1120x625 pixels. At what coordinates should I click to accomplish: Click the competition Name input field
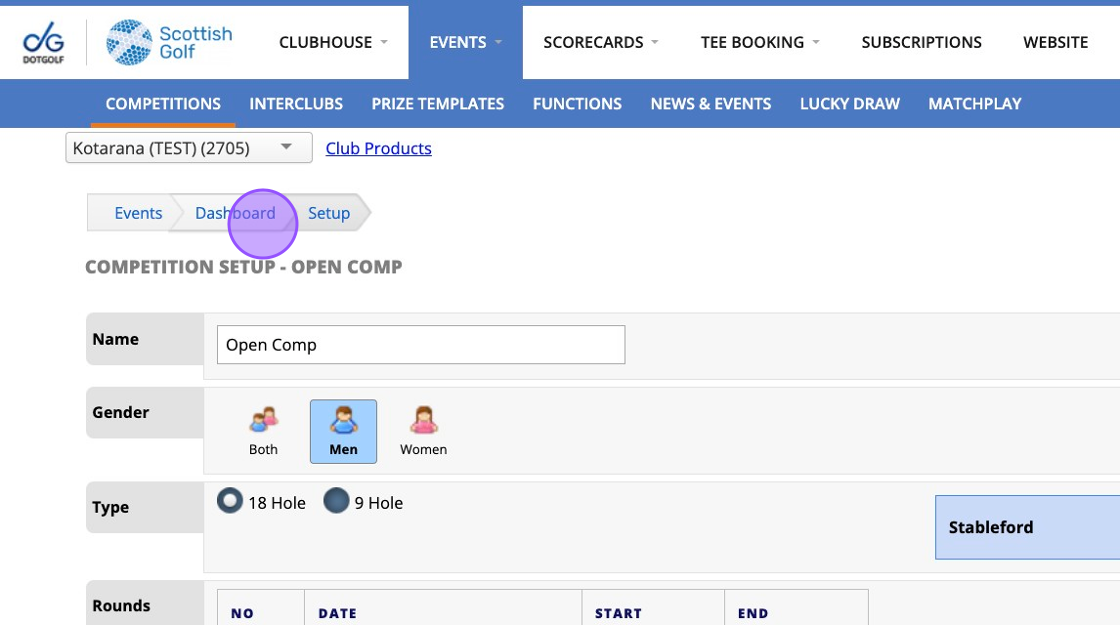click(x=421, y=344)
